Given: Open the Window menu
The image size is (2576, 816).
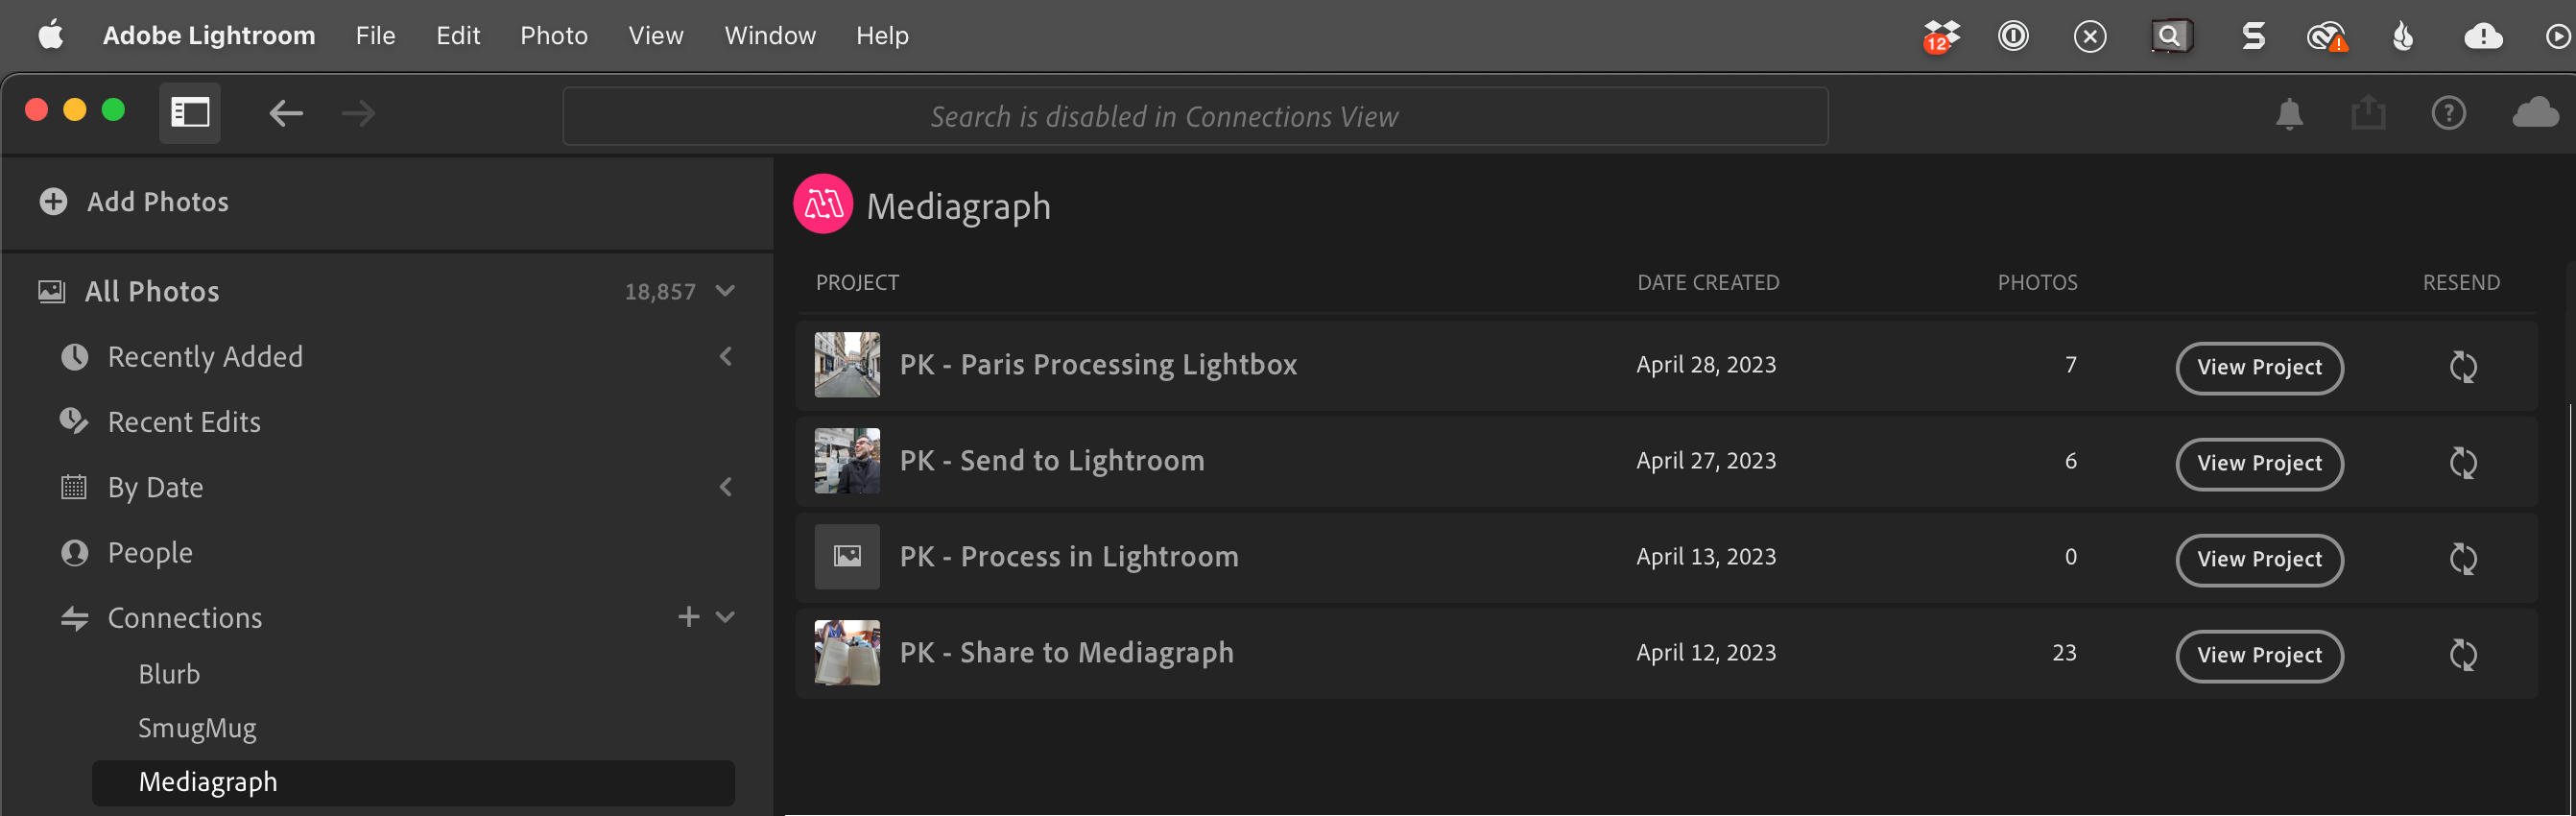Looking at the screenshot, I should (769, 36).
